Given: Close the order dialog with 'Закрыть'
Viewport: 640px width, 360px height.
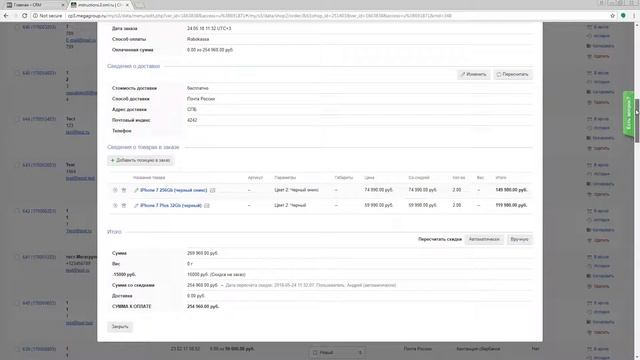Looking at the screenshot, I should point(120,327).
